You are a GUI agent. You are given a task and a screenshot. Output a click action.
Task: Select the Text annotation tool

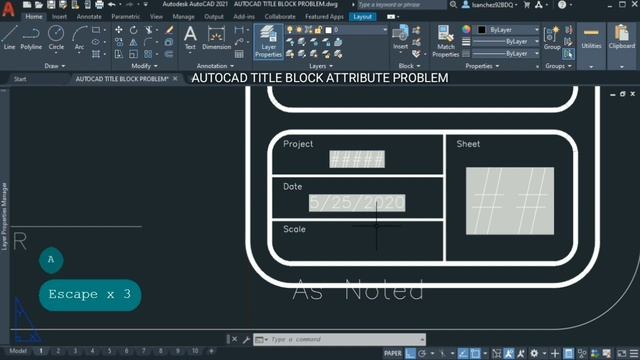point(190,38)
